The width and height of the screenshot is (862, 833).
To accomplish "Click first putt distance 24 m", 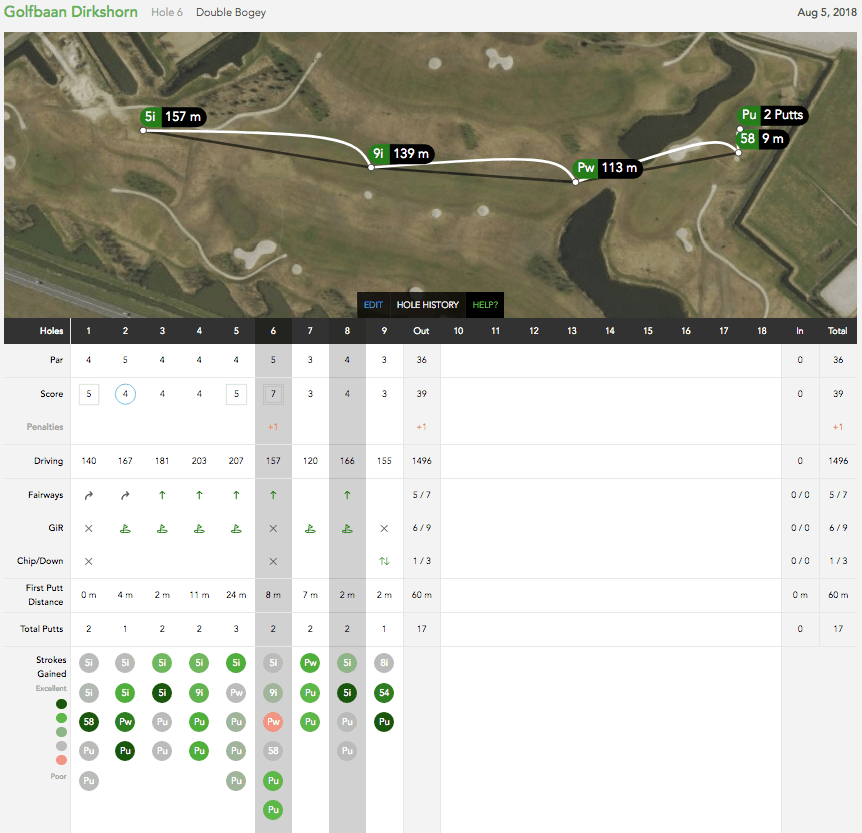I will pyautogui.click(x=236, y=595).
